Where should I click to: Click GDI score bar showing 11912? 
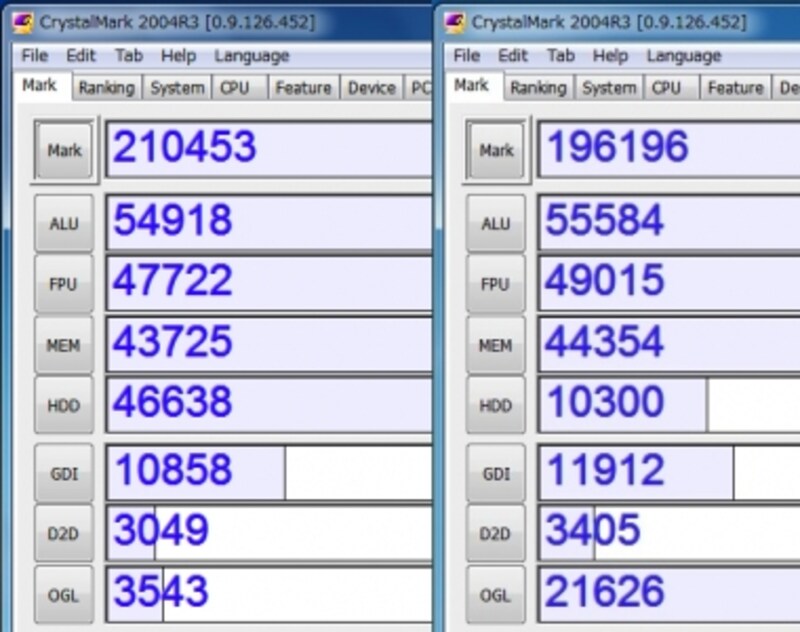[669, 472]
